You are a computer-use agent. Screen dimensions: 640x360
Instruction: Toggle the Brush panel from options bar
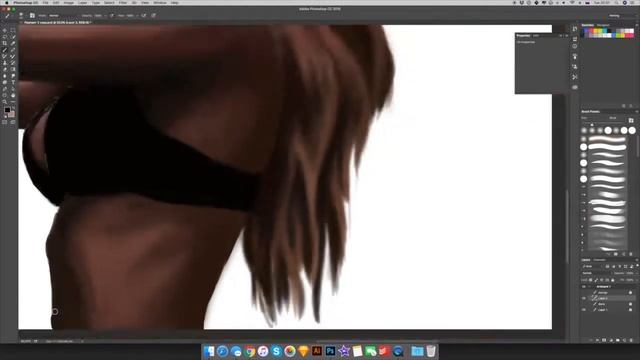click(x=32, y=16)
